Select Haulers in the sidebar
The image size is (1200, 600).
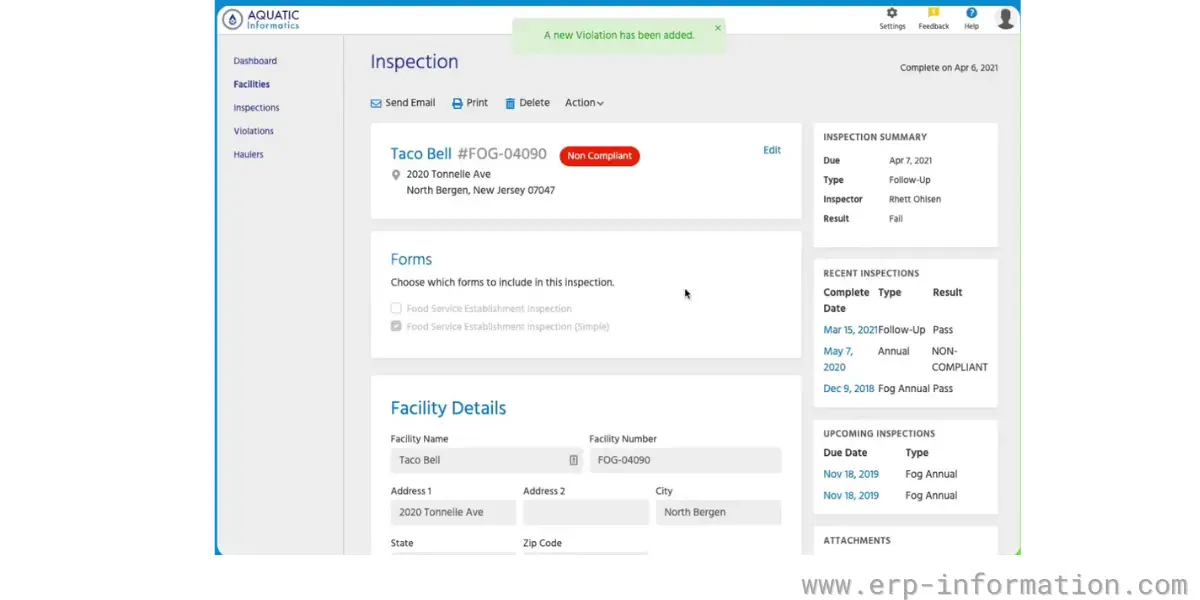pos(249,155)
